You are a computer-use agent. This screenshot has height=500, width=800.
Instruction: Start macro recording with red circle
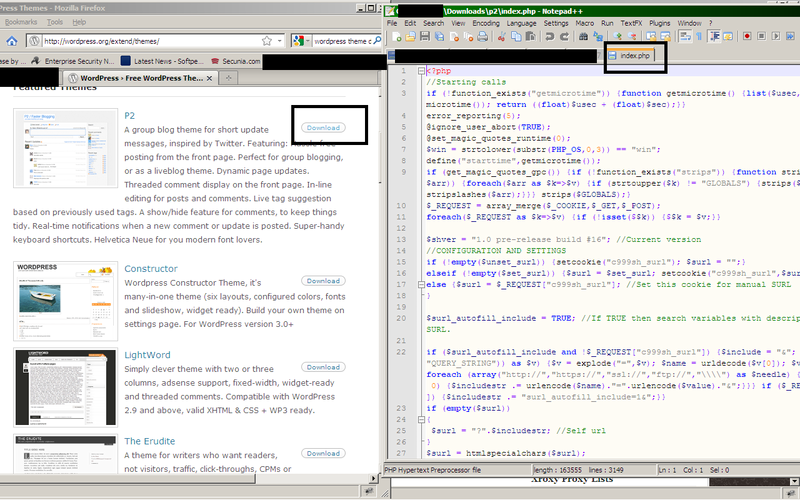[747, 36]
